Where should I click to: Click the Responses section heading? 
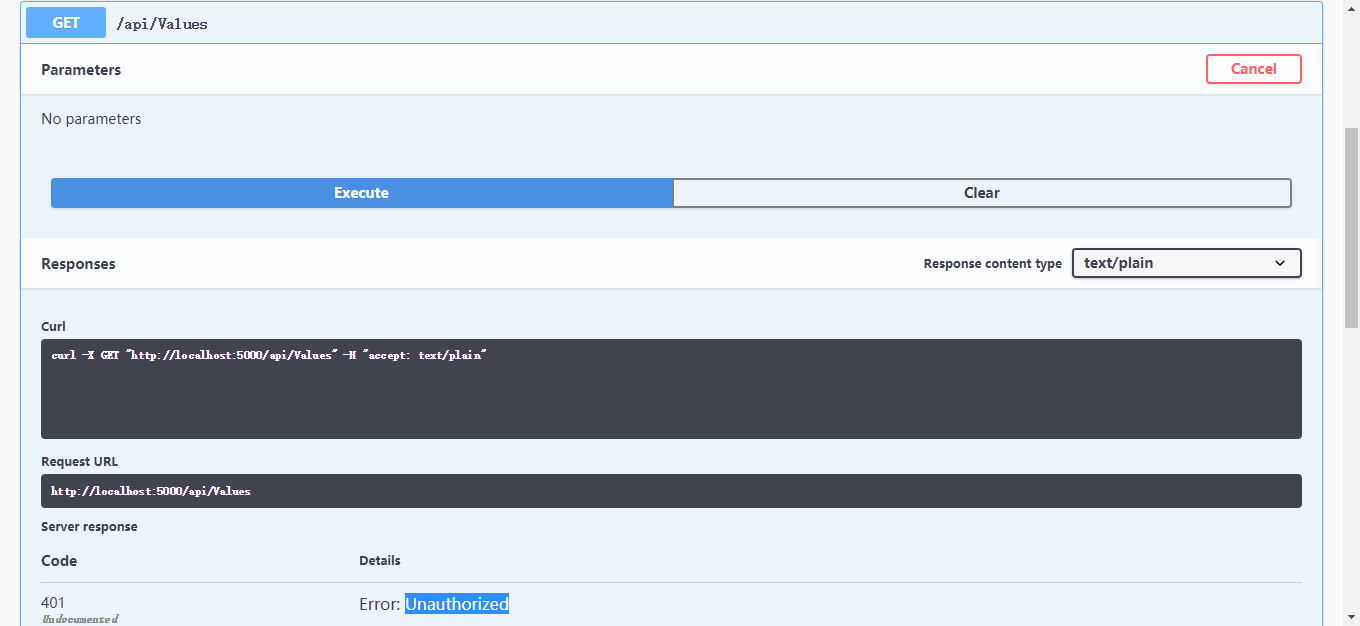click(x=78, y=264)
